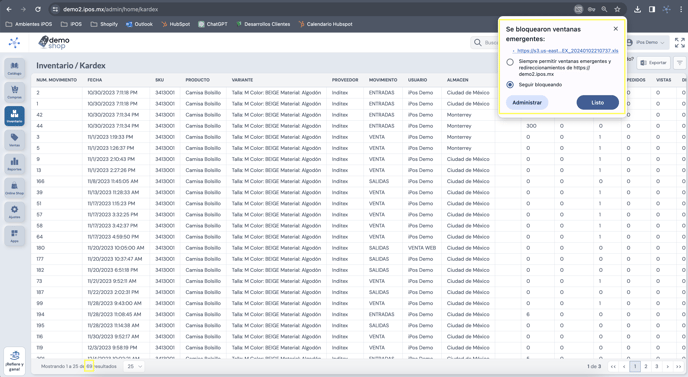Screen dimensions: 688x377
Task: Open the ChatGPT bookmark
Action: (x=213, y=24)
